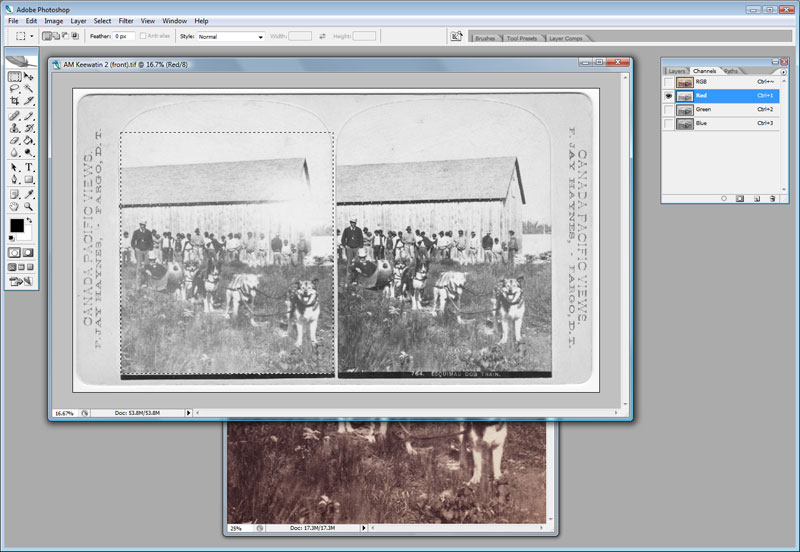Select the Zoom magnifier tool

(x=29, y=206)
